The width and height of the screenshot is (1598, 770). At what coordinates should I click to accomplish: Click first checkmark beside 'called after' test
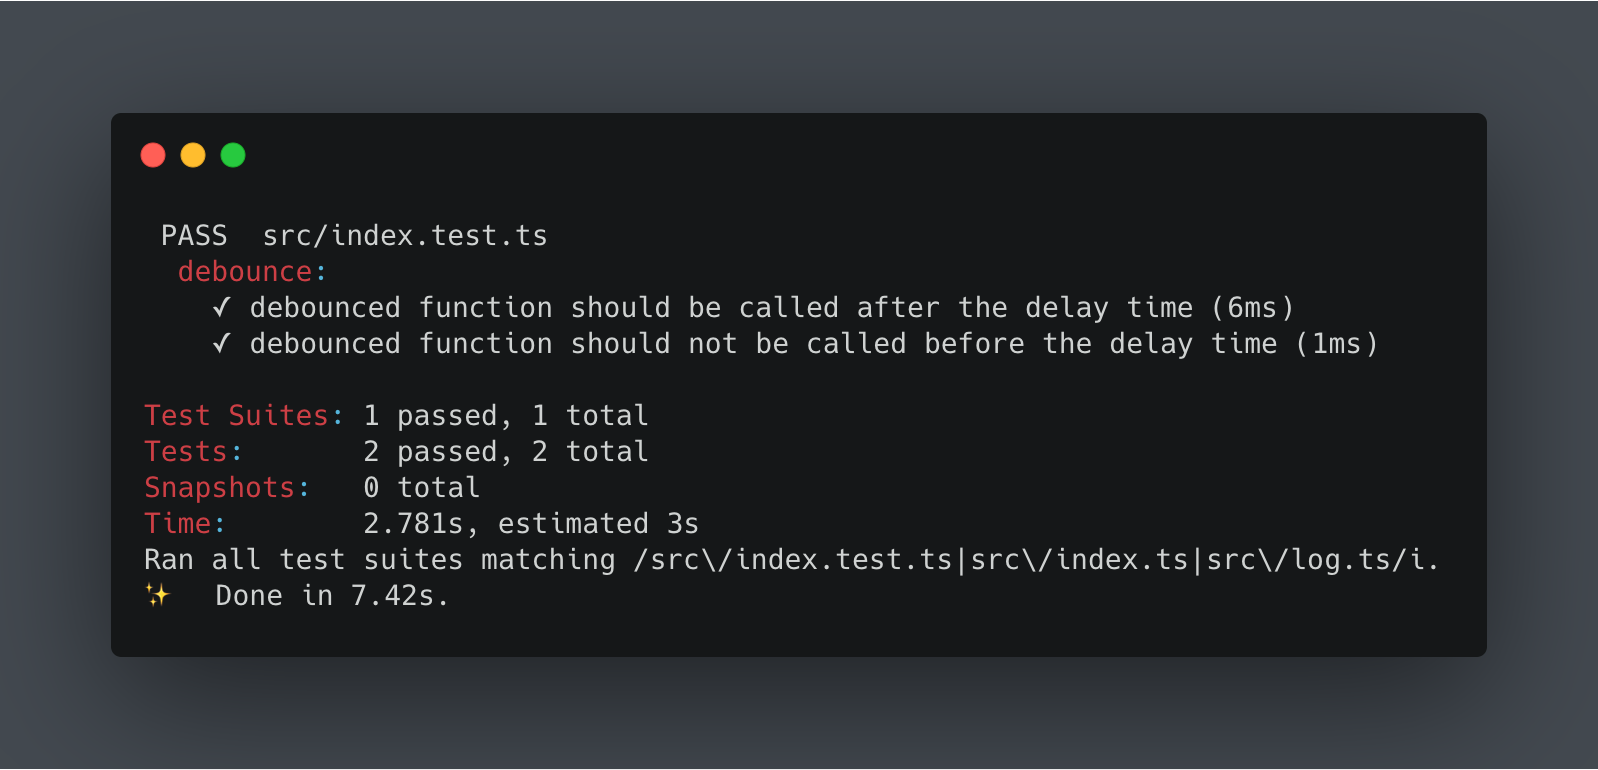coord(222,307)
